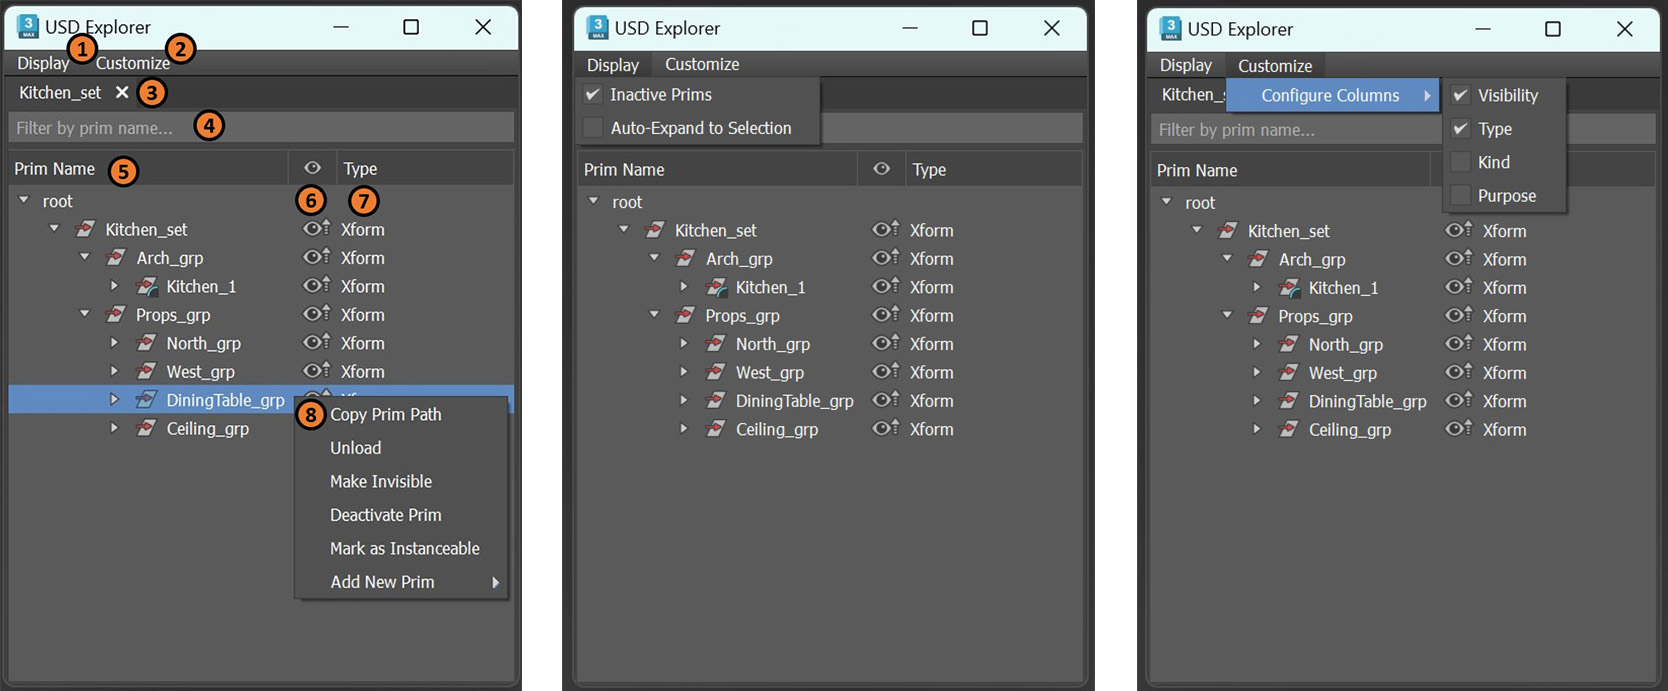The image size is (1668, 691).
Task: Uncheck the Visibility column option
Action: click(x=1461, y=95)
